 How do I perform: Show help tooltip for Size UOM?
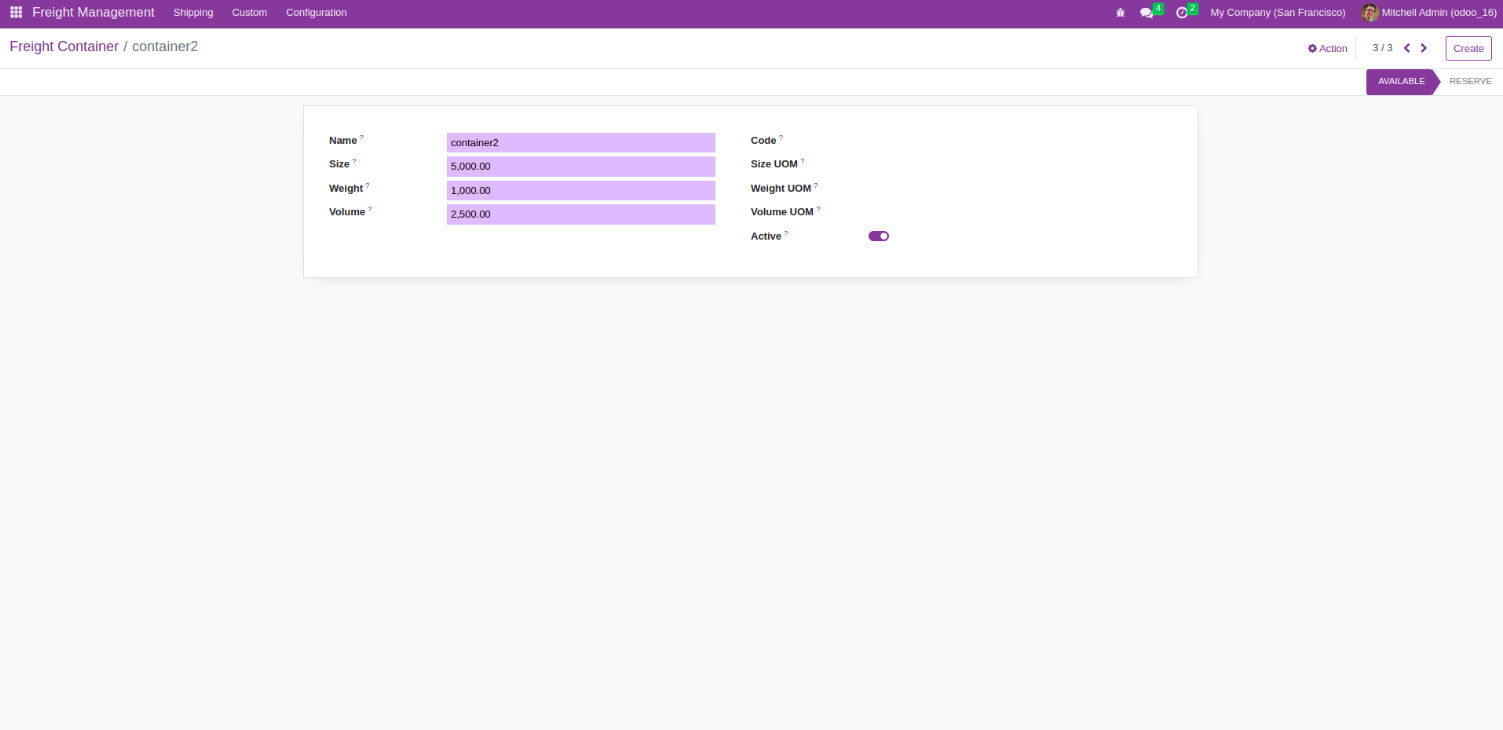pos(802,161)
